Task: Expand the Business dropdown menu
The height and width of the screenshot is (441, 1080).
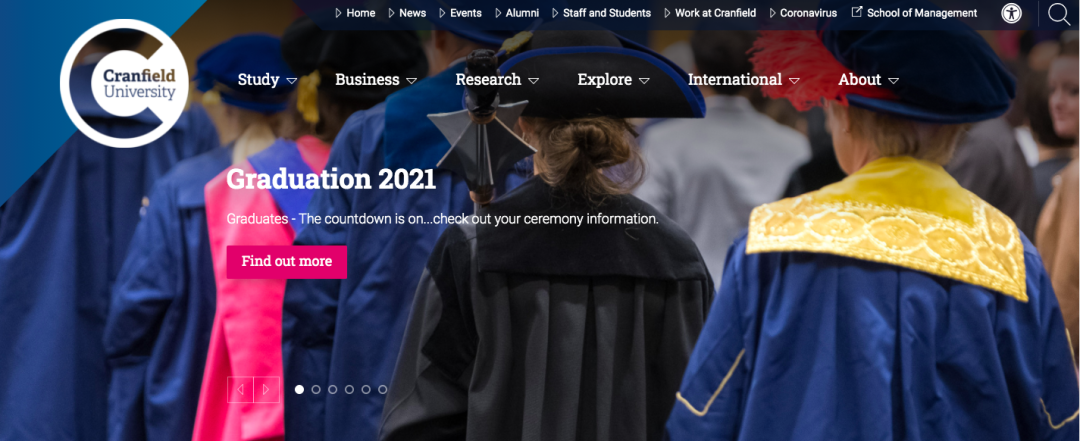Action: (376, 80)
